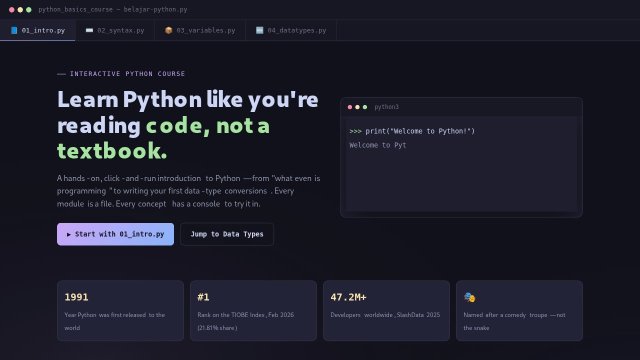The height and width of the screenshot is (360, 640).
Task: Click Jump to Data Types button
Action: tap(227, 234)
